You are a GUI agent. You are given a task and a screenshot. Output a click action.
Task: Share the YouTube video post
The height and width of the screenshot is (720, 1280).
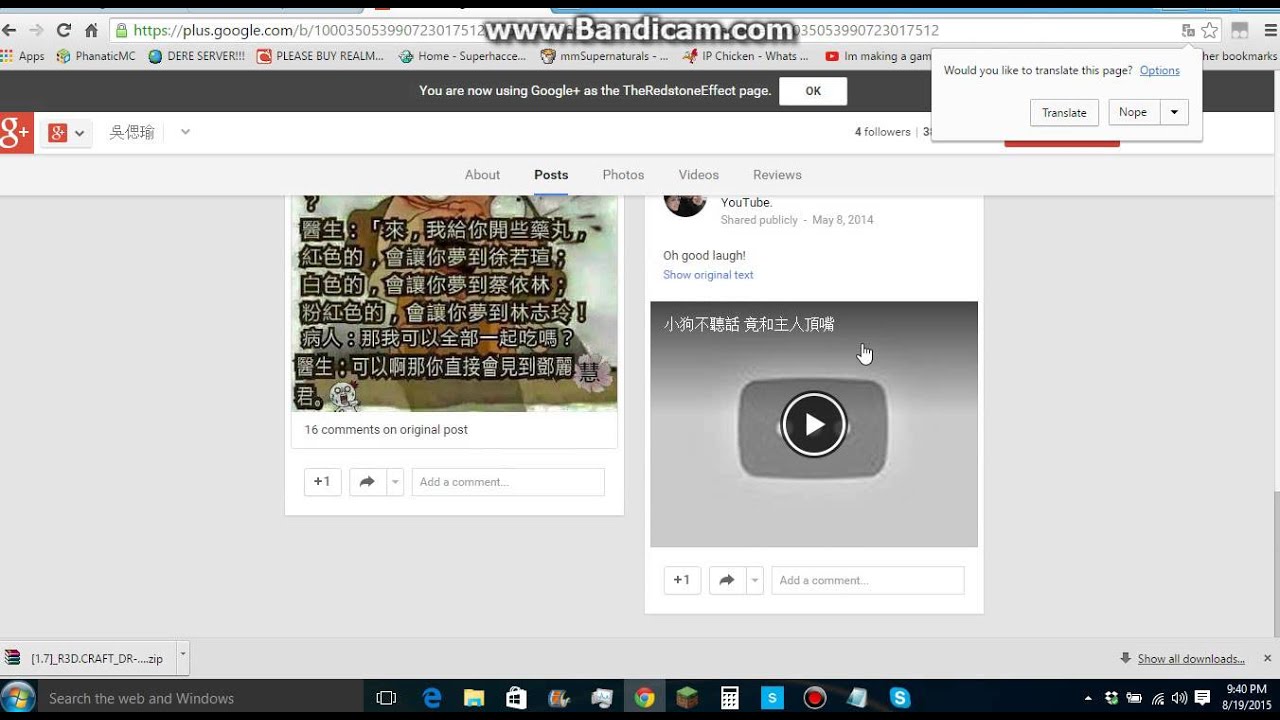coord(727,580)
